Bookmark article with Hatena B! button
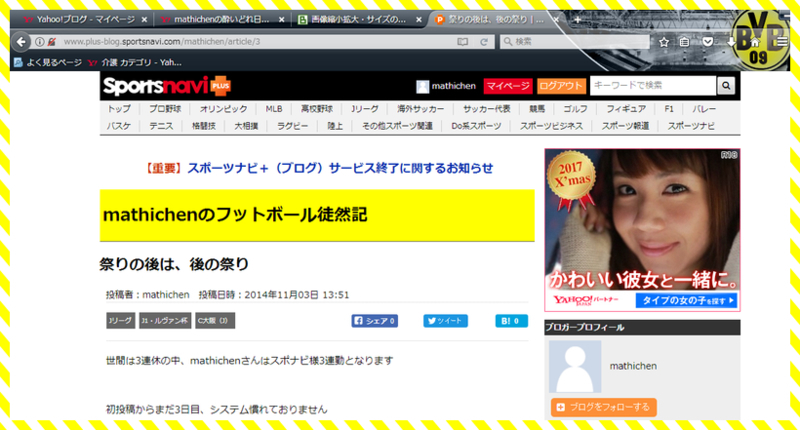The width and height of the screenshot is (800, 430). (511, 321)
